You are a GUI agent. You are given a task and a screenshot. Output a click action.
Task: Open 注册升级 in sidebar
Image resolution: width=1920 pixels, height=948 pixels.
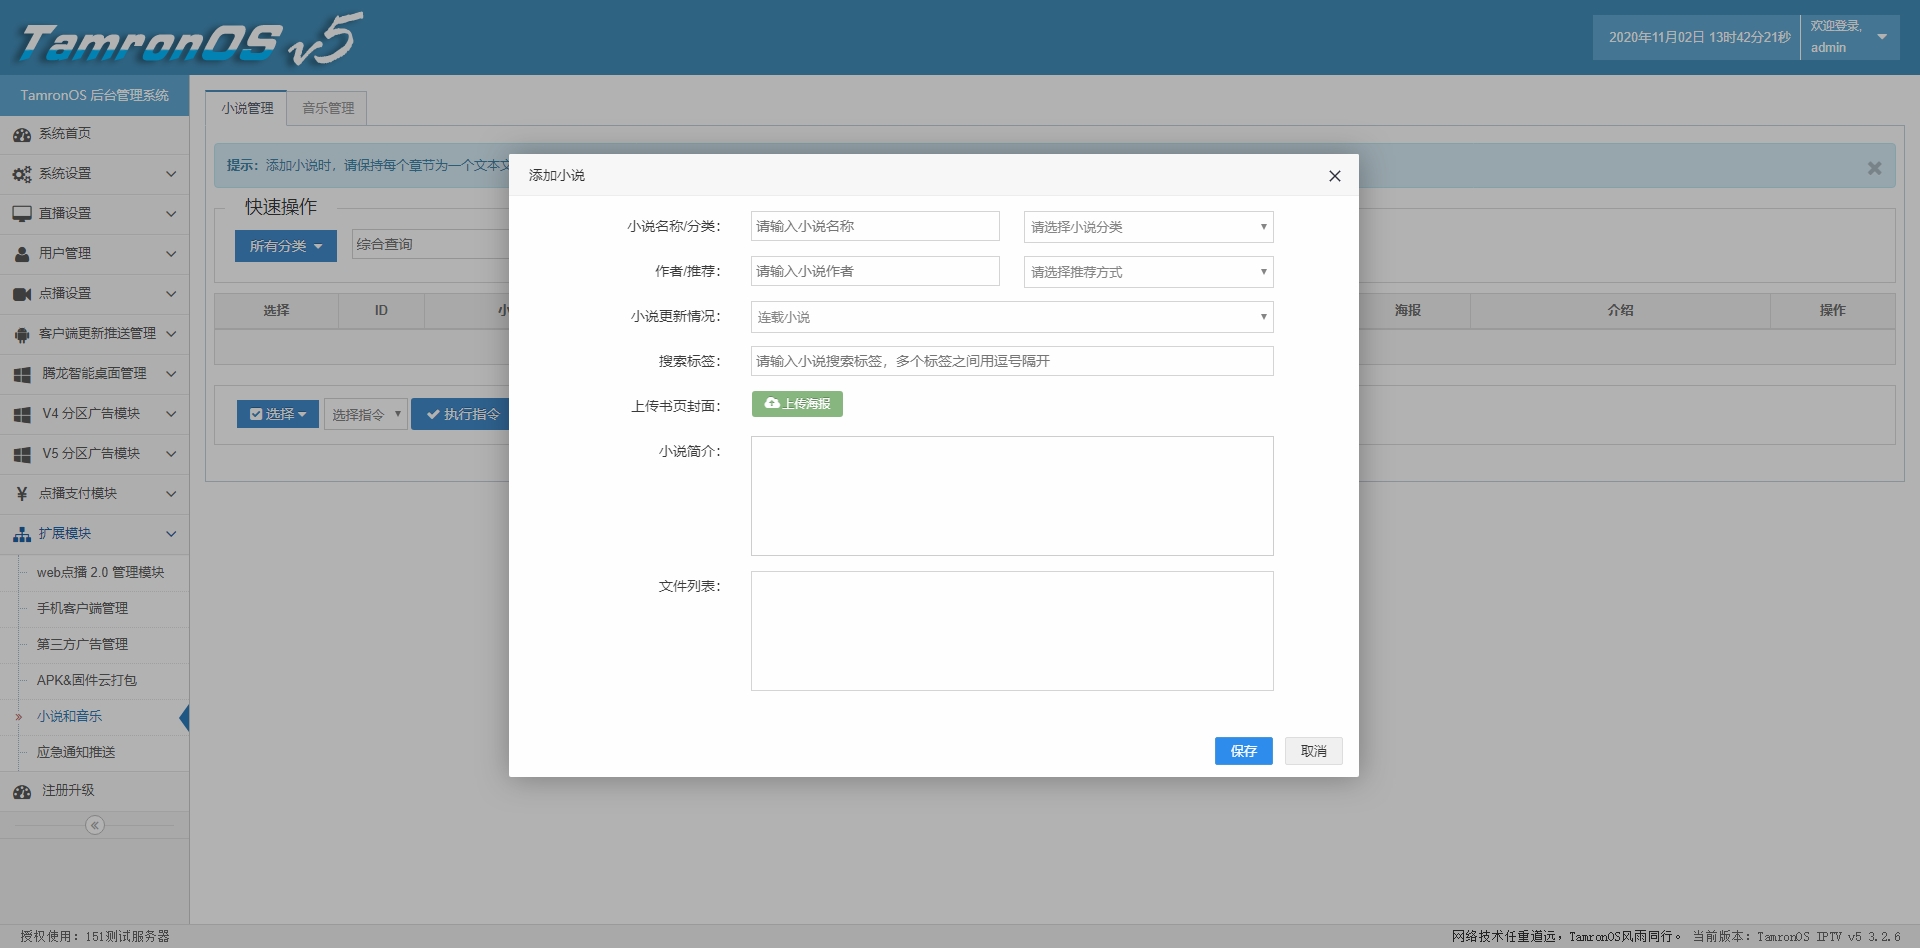tap(94, 791)
